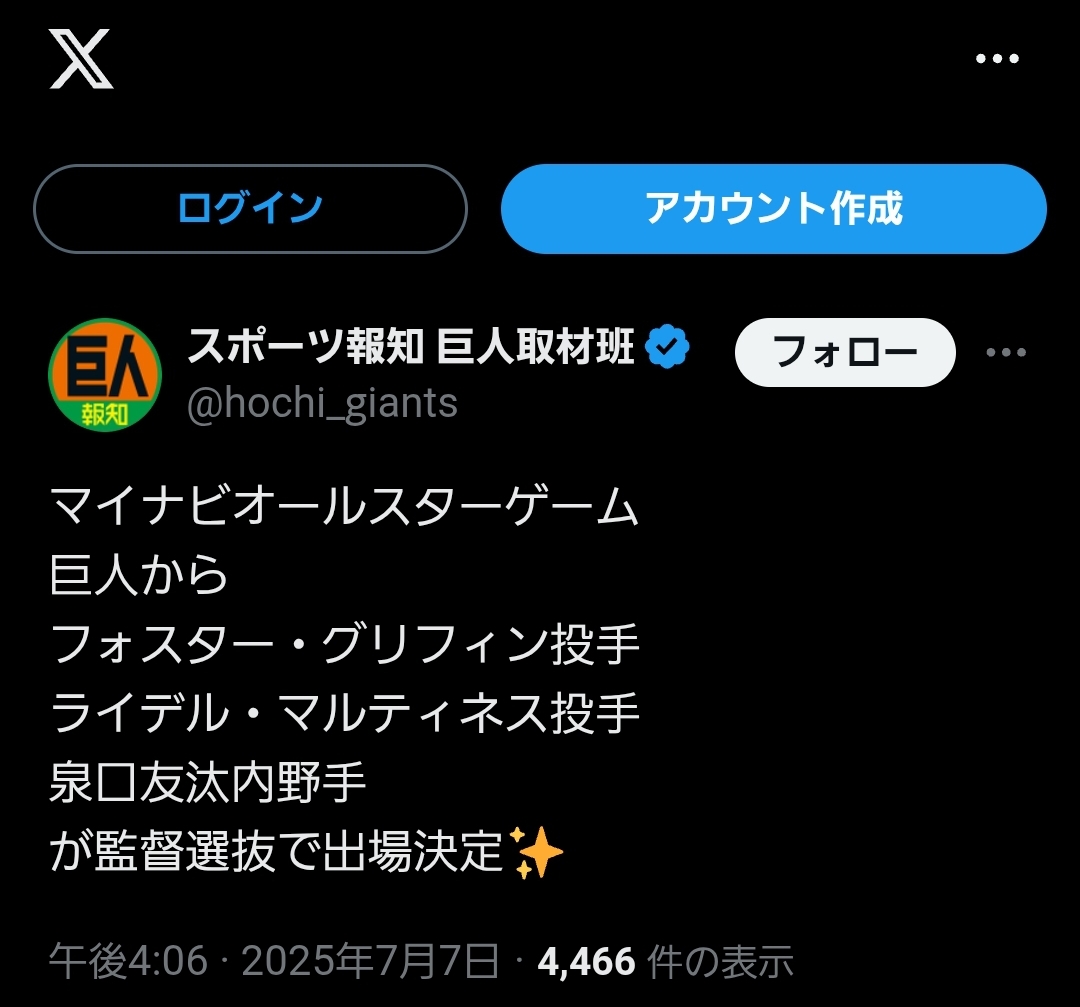Click the マイナビオールスターゲーム text line

(344, 506)
